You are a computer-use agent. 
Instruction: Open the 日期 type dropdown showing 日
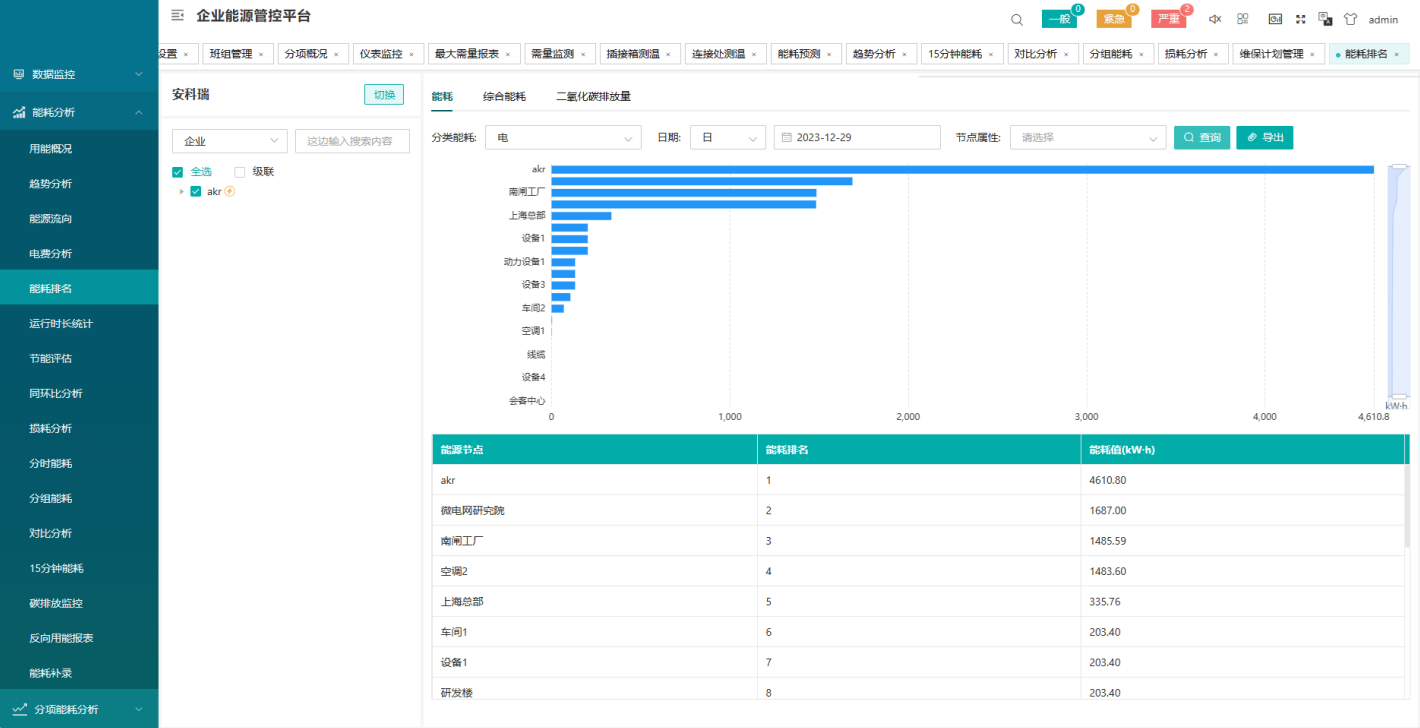tap(728, 137)
